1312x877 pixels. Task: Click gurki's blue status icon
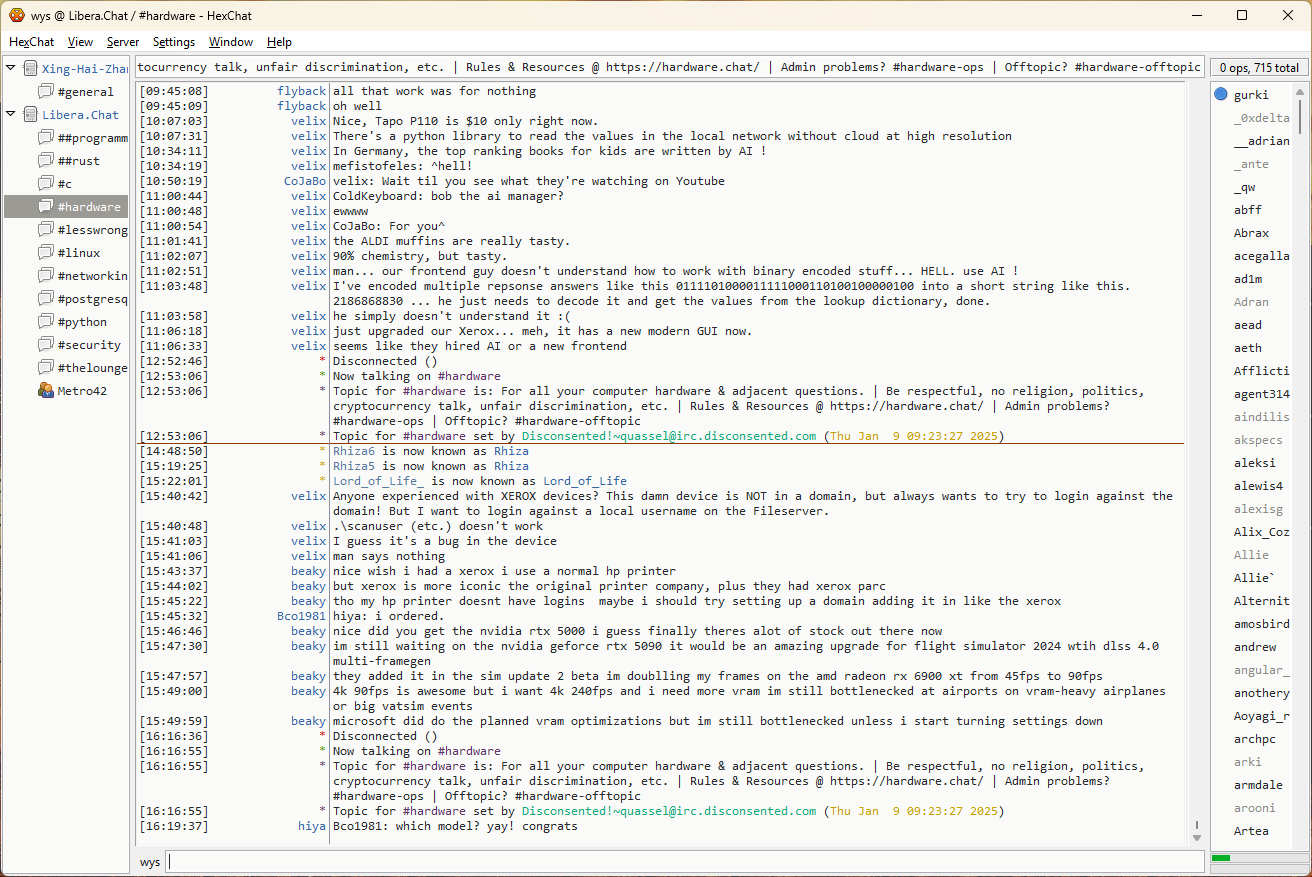[1221, 95]
